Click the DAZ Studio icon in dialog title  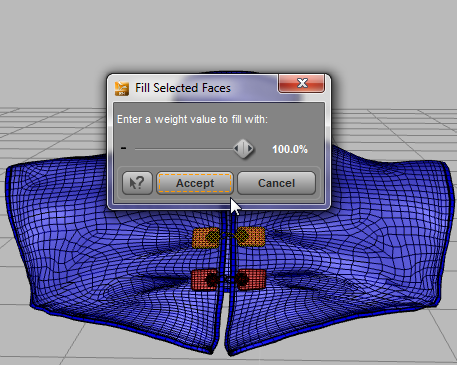coord(122,88)
